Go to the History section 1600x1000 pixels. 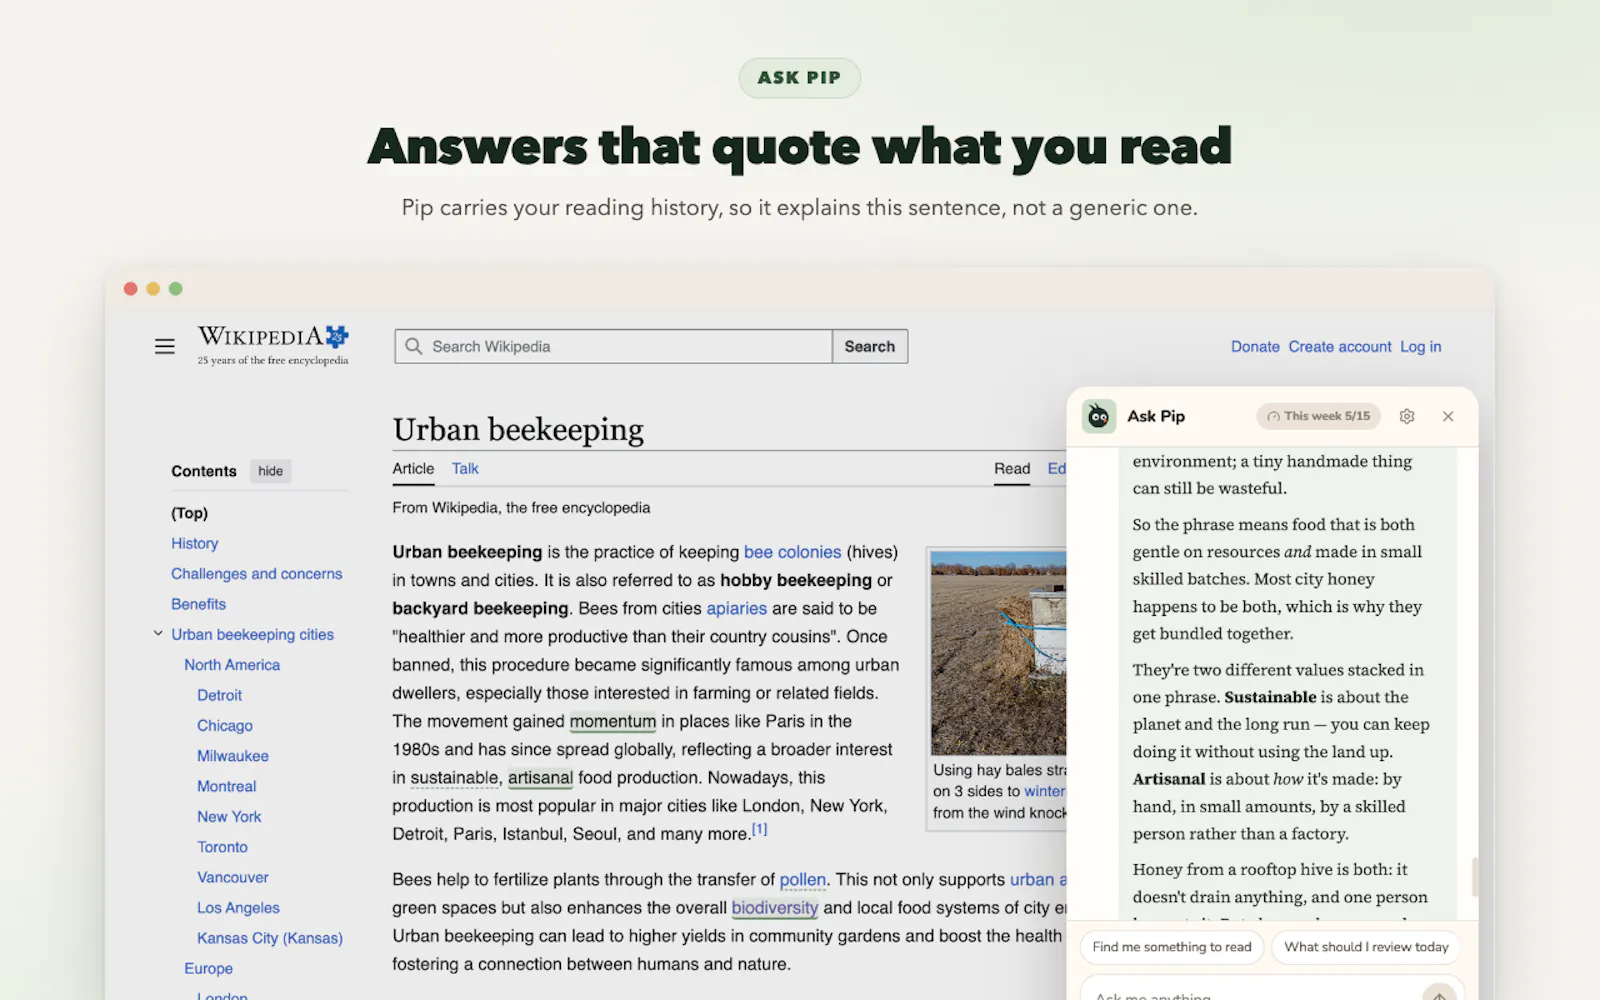(x=194, y=543)
